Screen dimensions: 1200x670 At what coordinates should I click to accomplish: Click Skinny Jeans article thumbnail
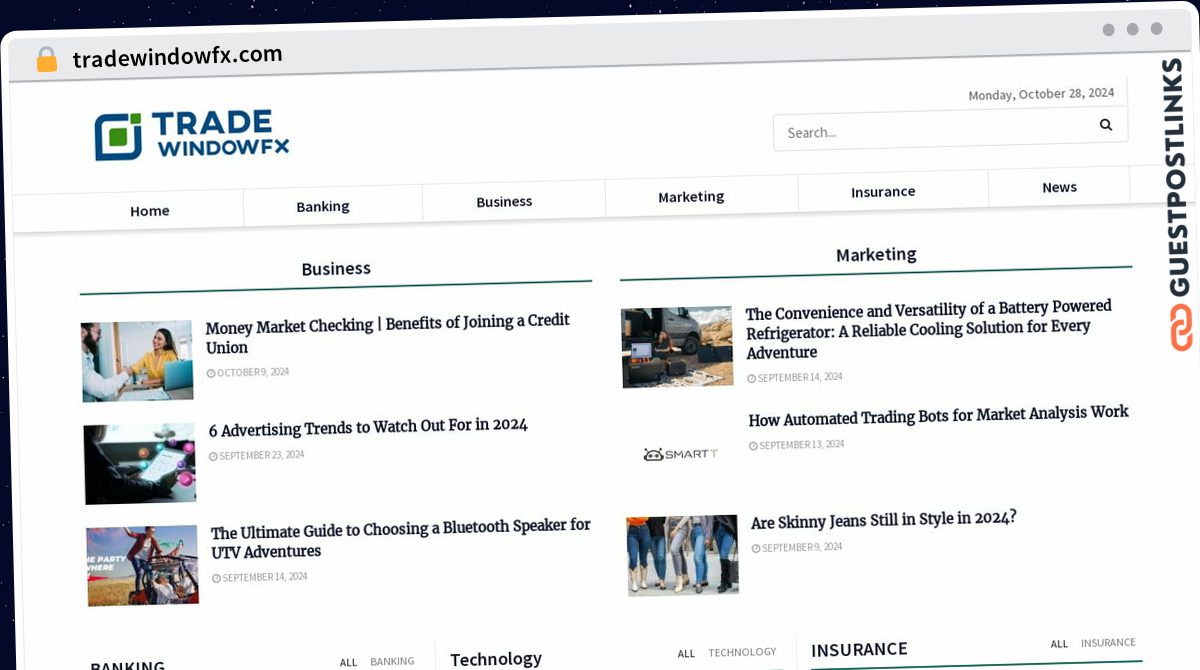[682, 555]
